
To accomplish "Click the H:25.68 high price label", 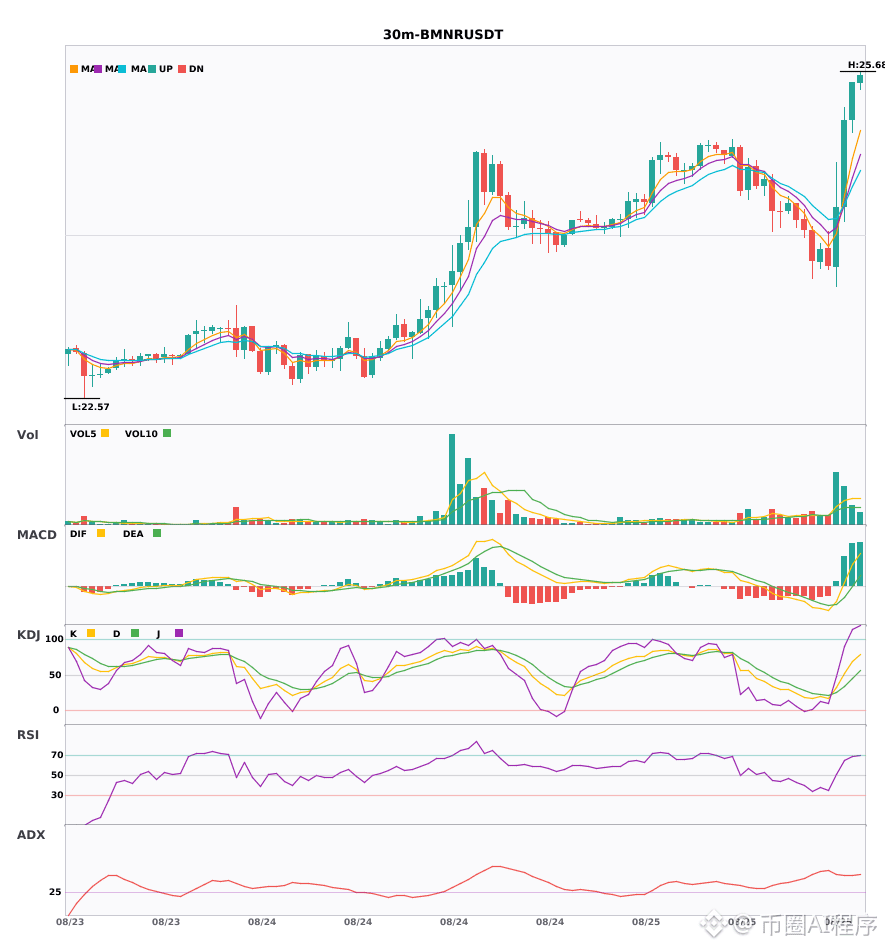I will (x=866, y=65).
